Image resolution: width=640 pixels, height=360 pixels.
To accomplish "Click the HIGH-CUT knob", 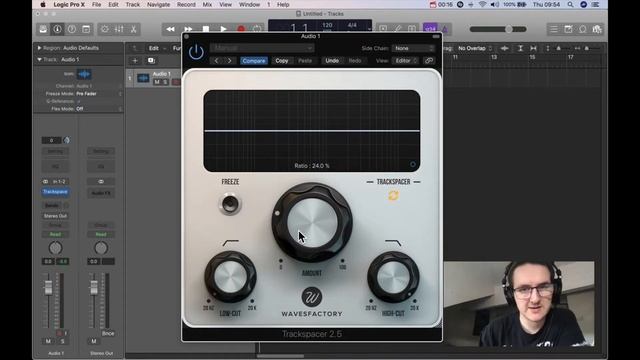I will click(393, 277).
